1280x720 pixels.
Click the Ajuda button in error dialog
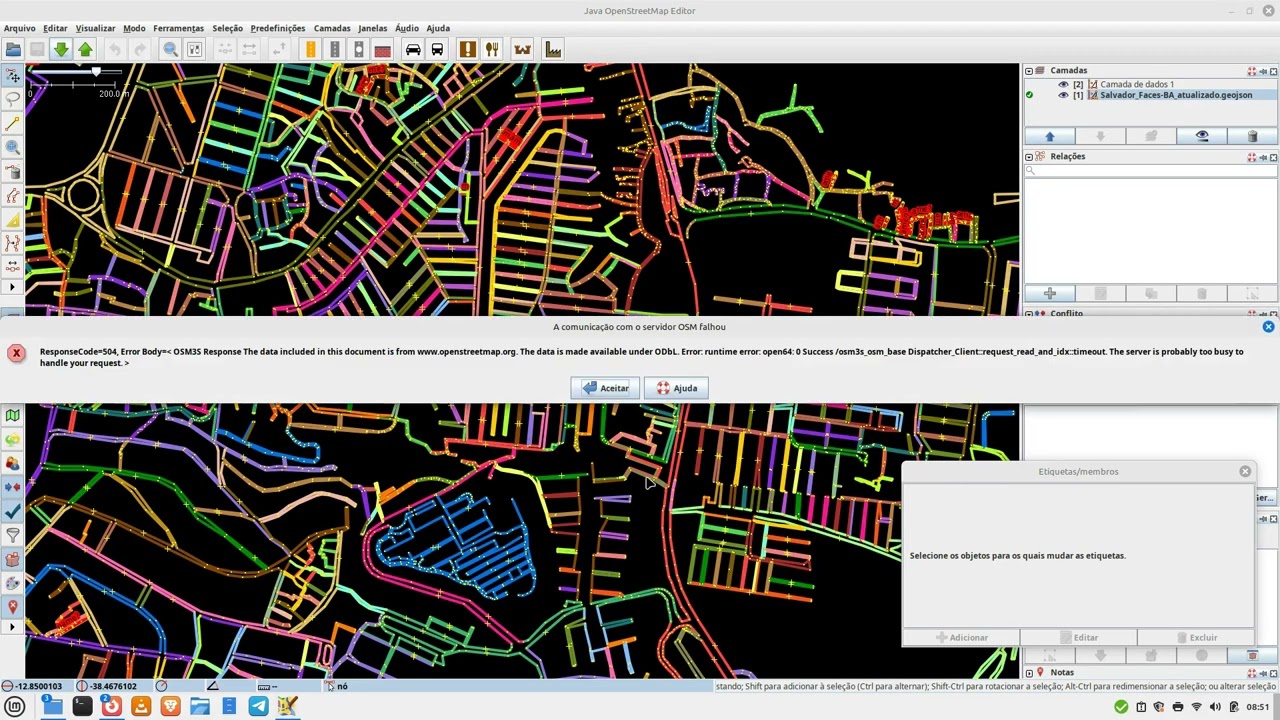pyautogui.click(x=676, y=388)
